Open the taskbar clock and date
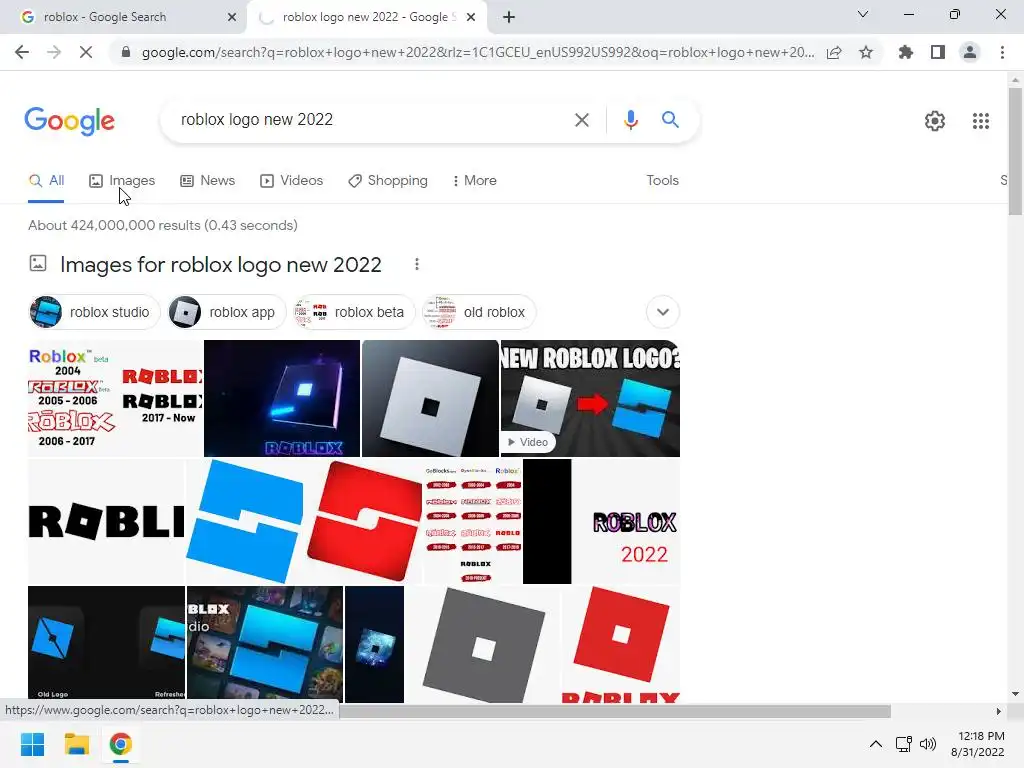Screen dimensions: 1024x768 pos(978,744)
